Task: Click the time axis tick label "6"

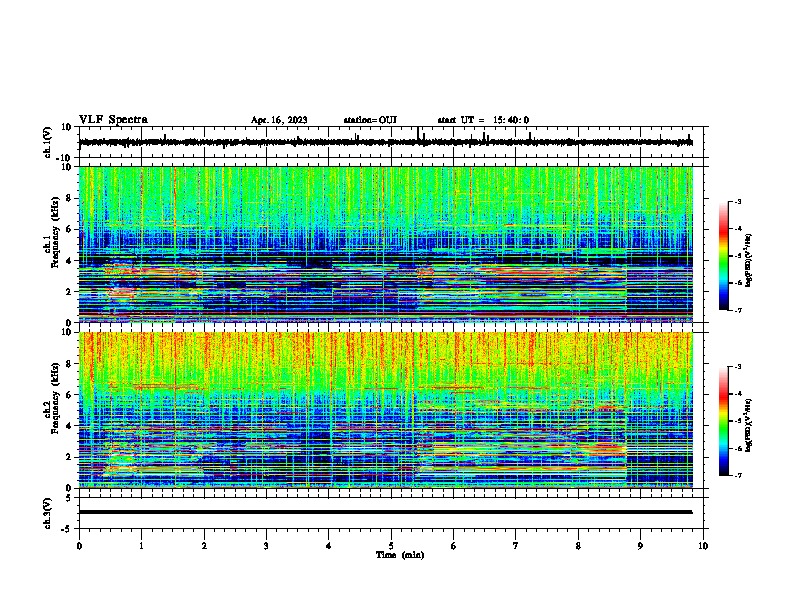Action: click(x=454, y=546)
